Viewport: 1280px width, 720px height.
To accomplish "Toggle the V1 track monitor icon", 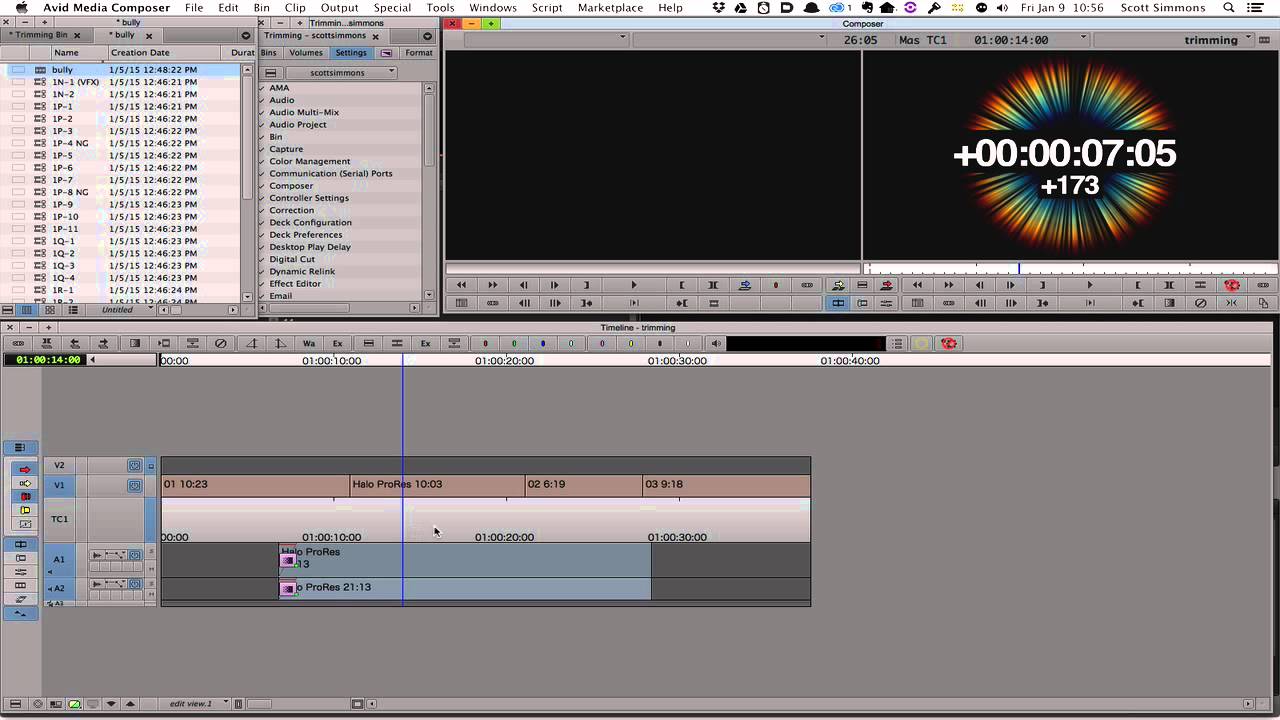I will (134, 485).
